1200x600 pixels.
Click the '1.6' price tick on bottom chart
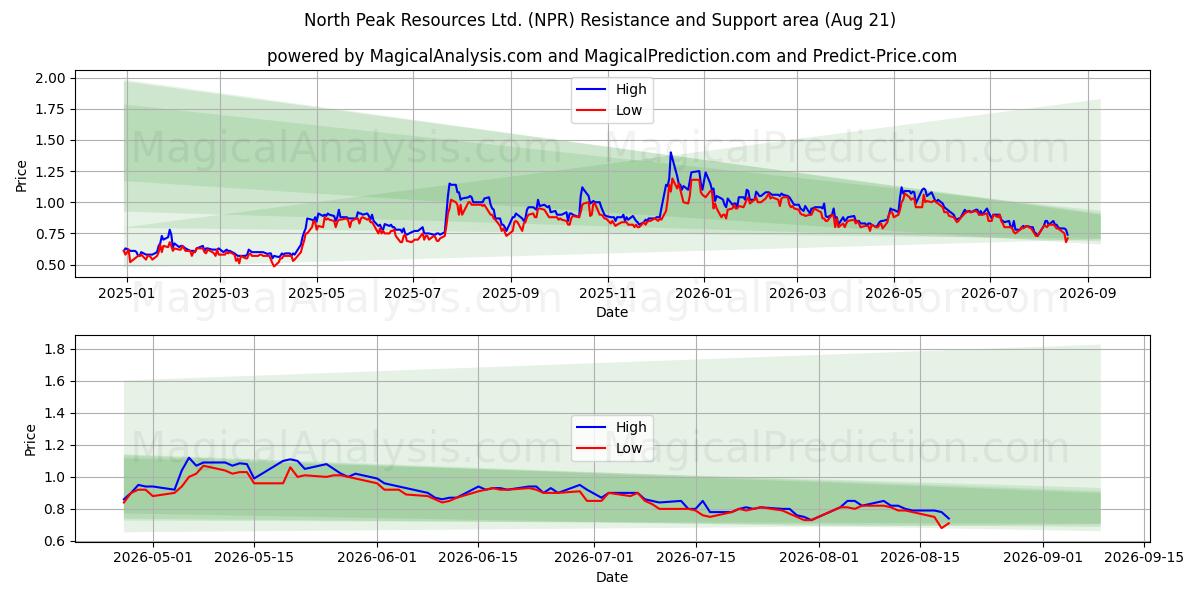[x=55, y=381]
